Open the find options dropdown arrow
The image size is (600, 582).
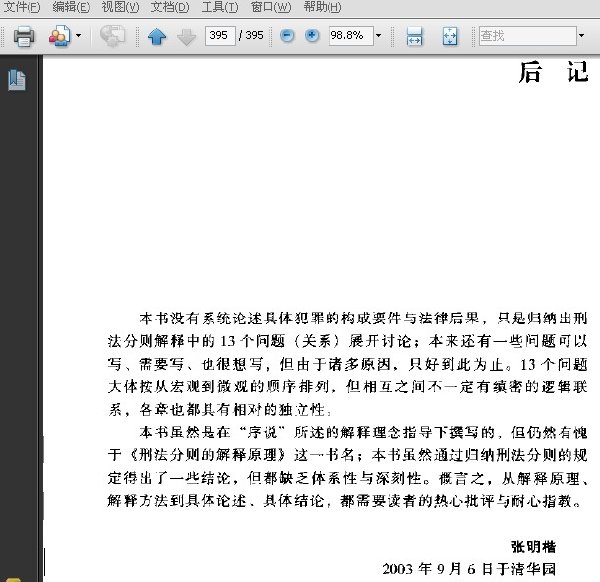581,36
